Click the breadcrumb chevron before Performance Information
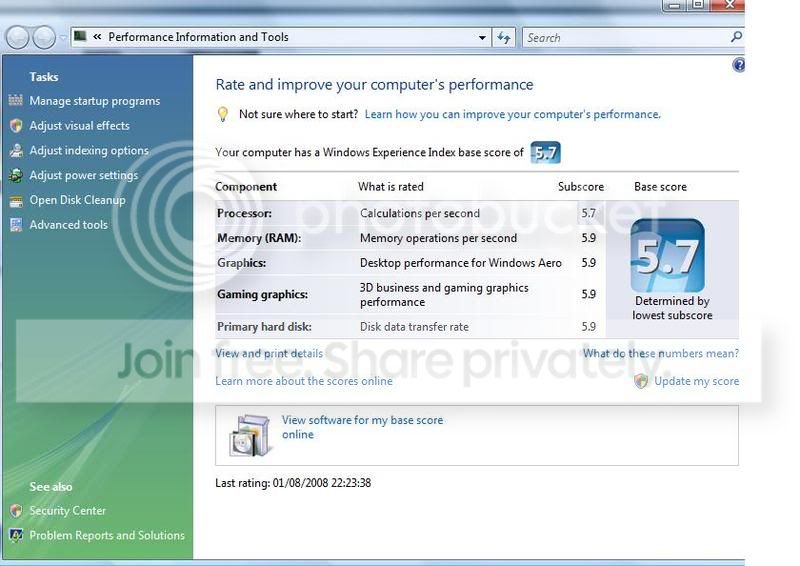The image size is (800, 566). pos(97,38)
